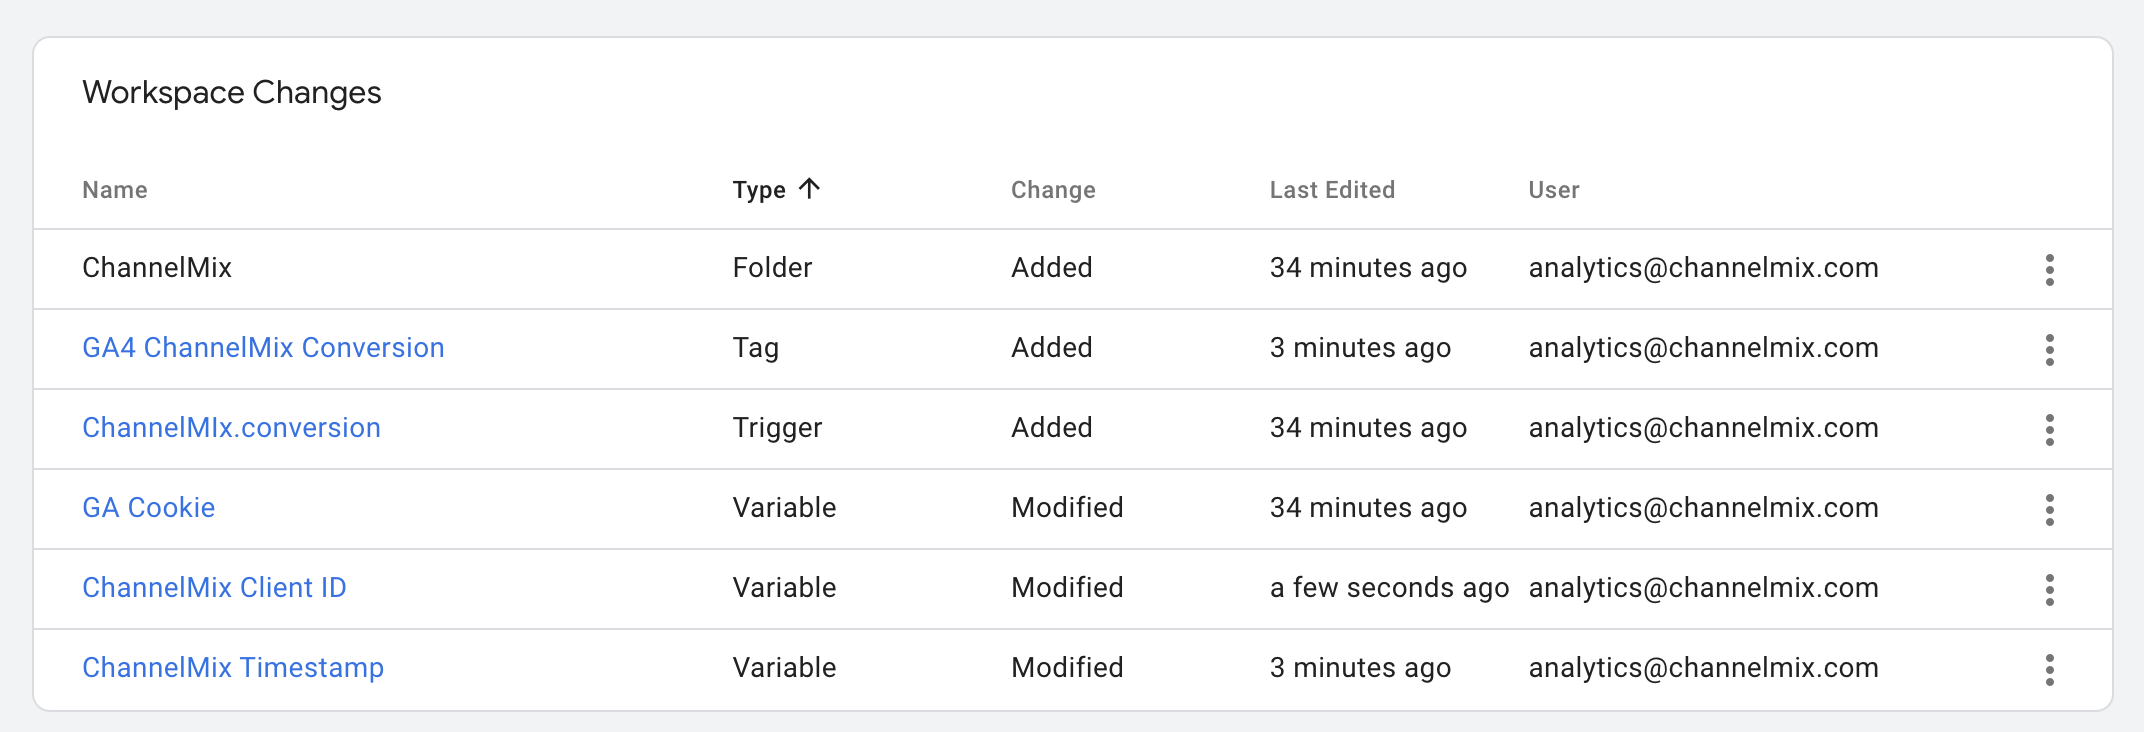Open more actions for GA Cookie variable
The height and width of the screenshot is (732, 2144).
pos(2049,509)
